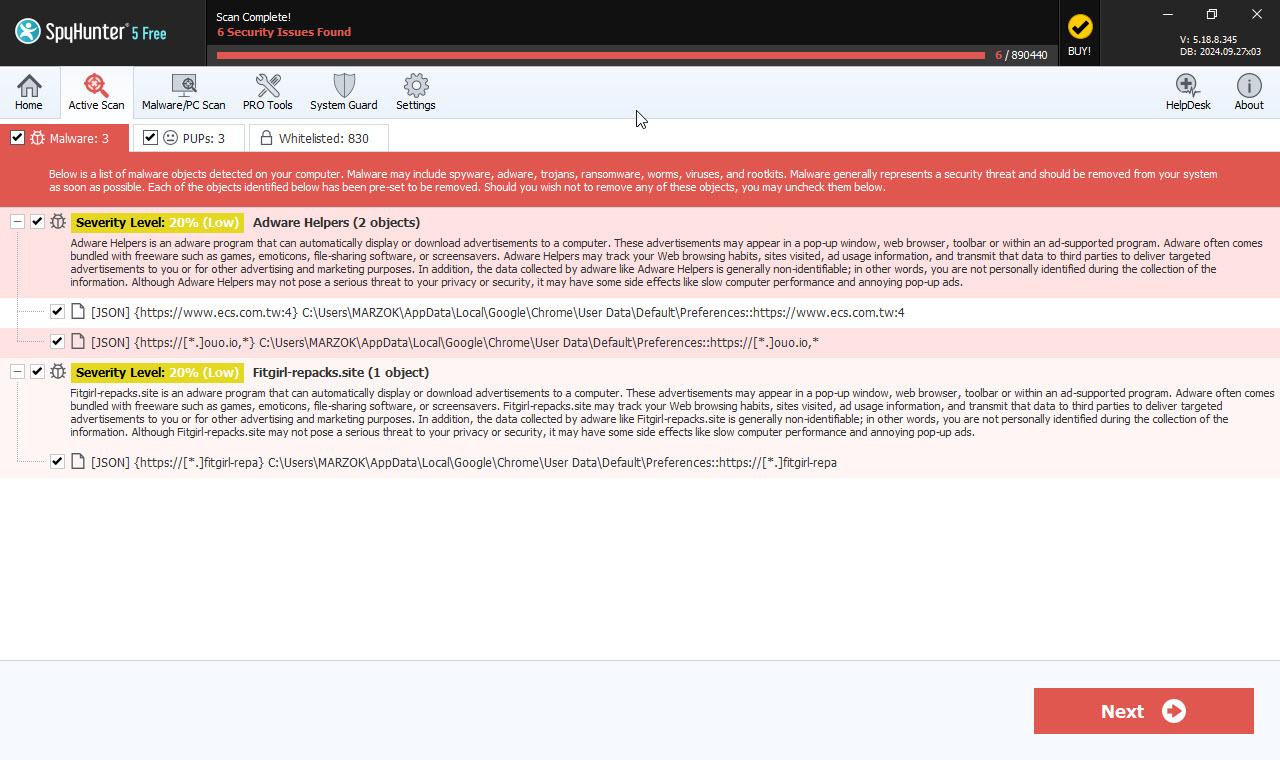
Task: Select ecs.com.tw Preferences path text
Action: [x=603, y=312]
